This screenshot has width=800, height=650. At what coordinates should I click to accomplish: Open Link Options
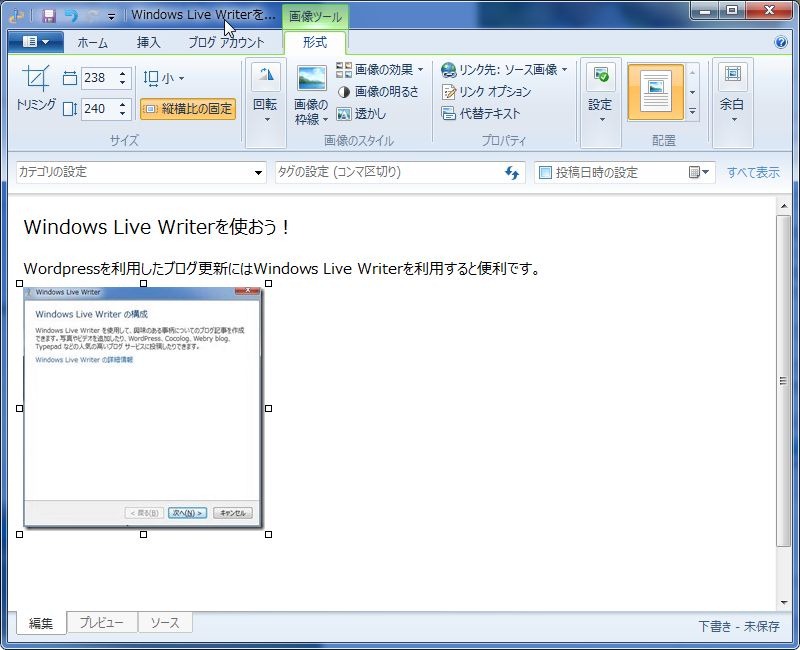486,91
